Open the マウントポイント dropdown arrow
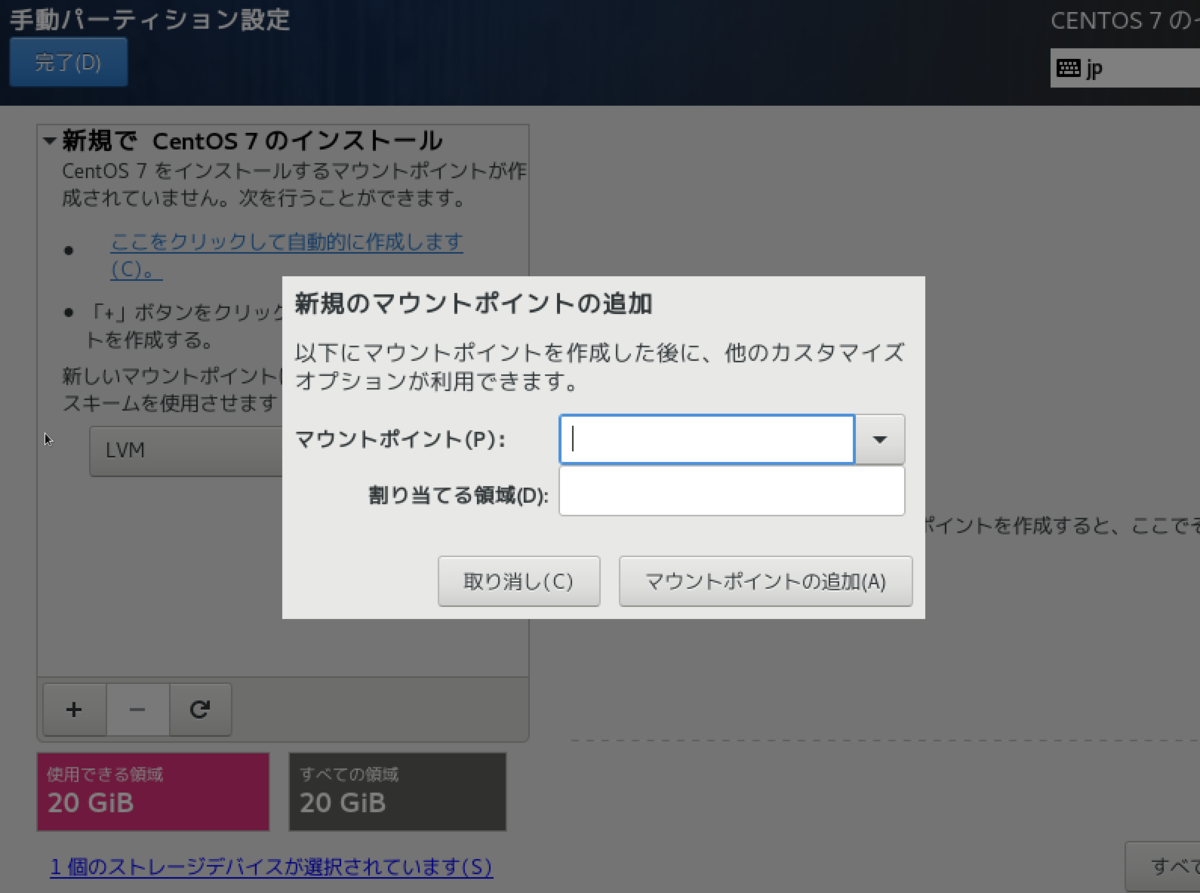1200x893 pixels. [879, 439]
